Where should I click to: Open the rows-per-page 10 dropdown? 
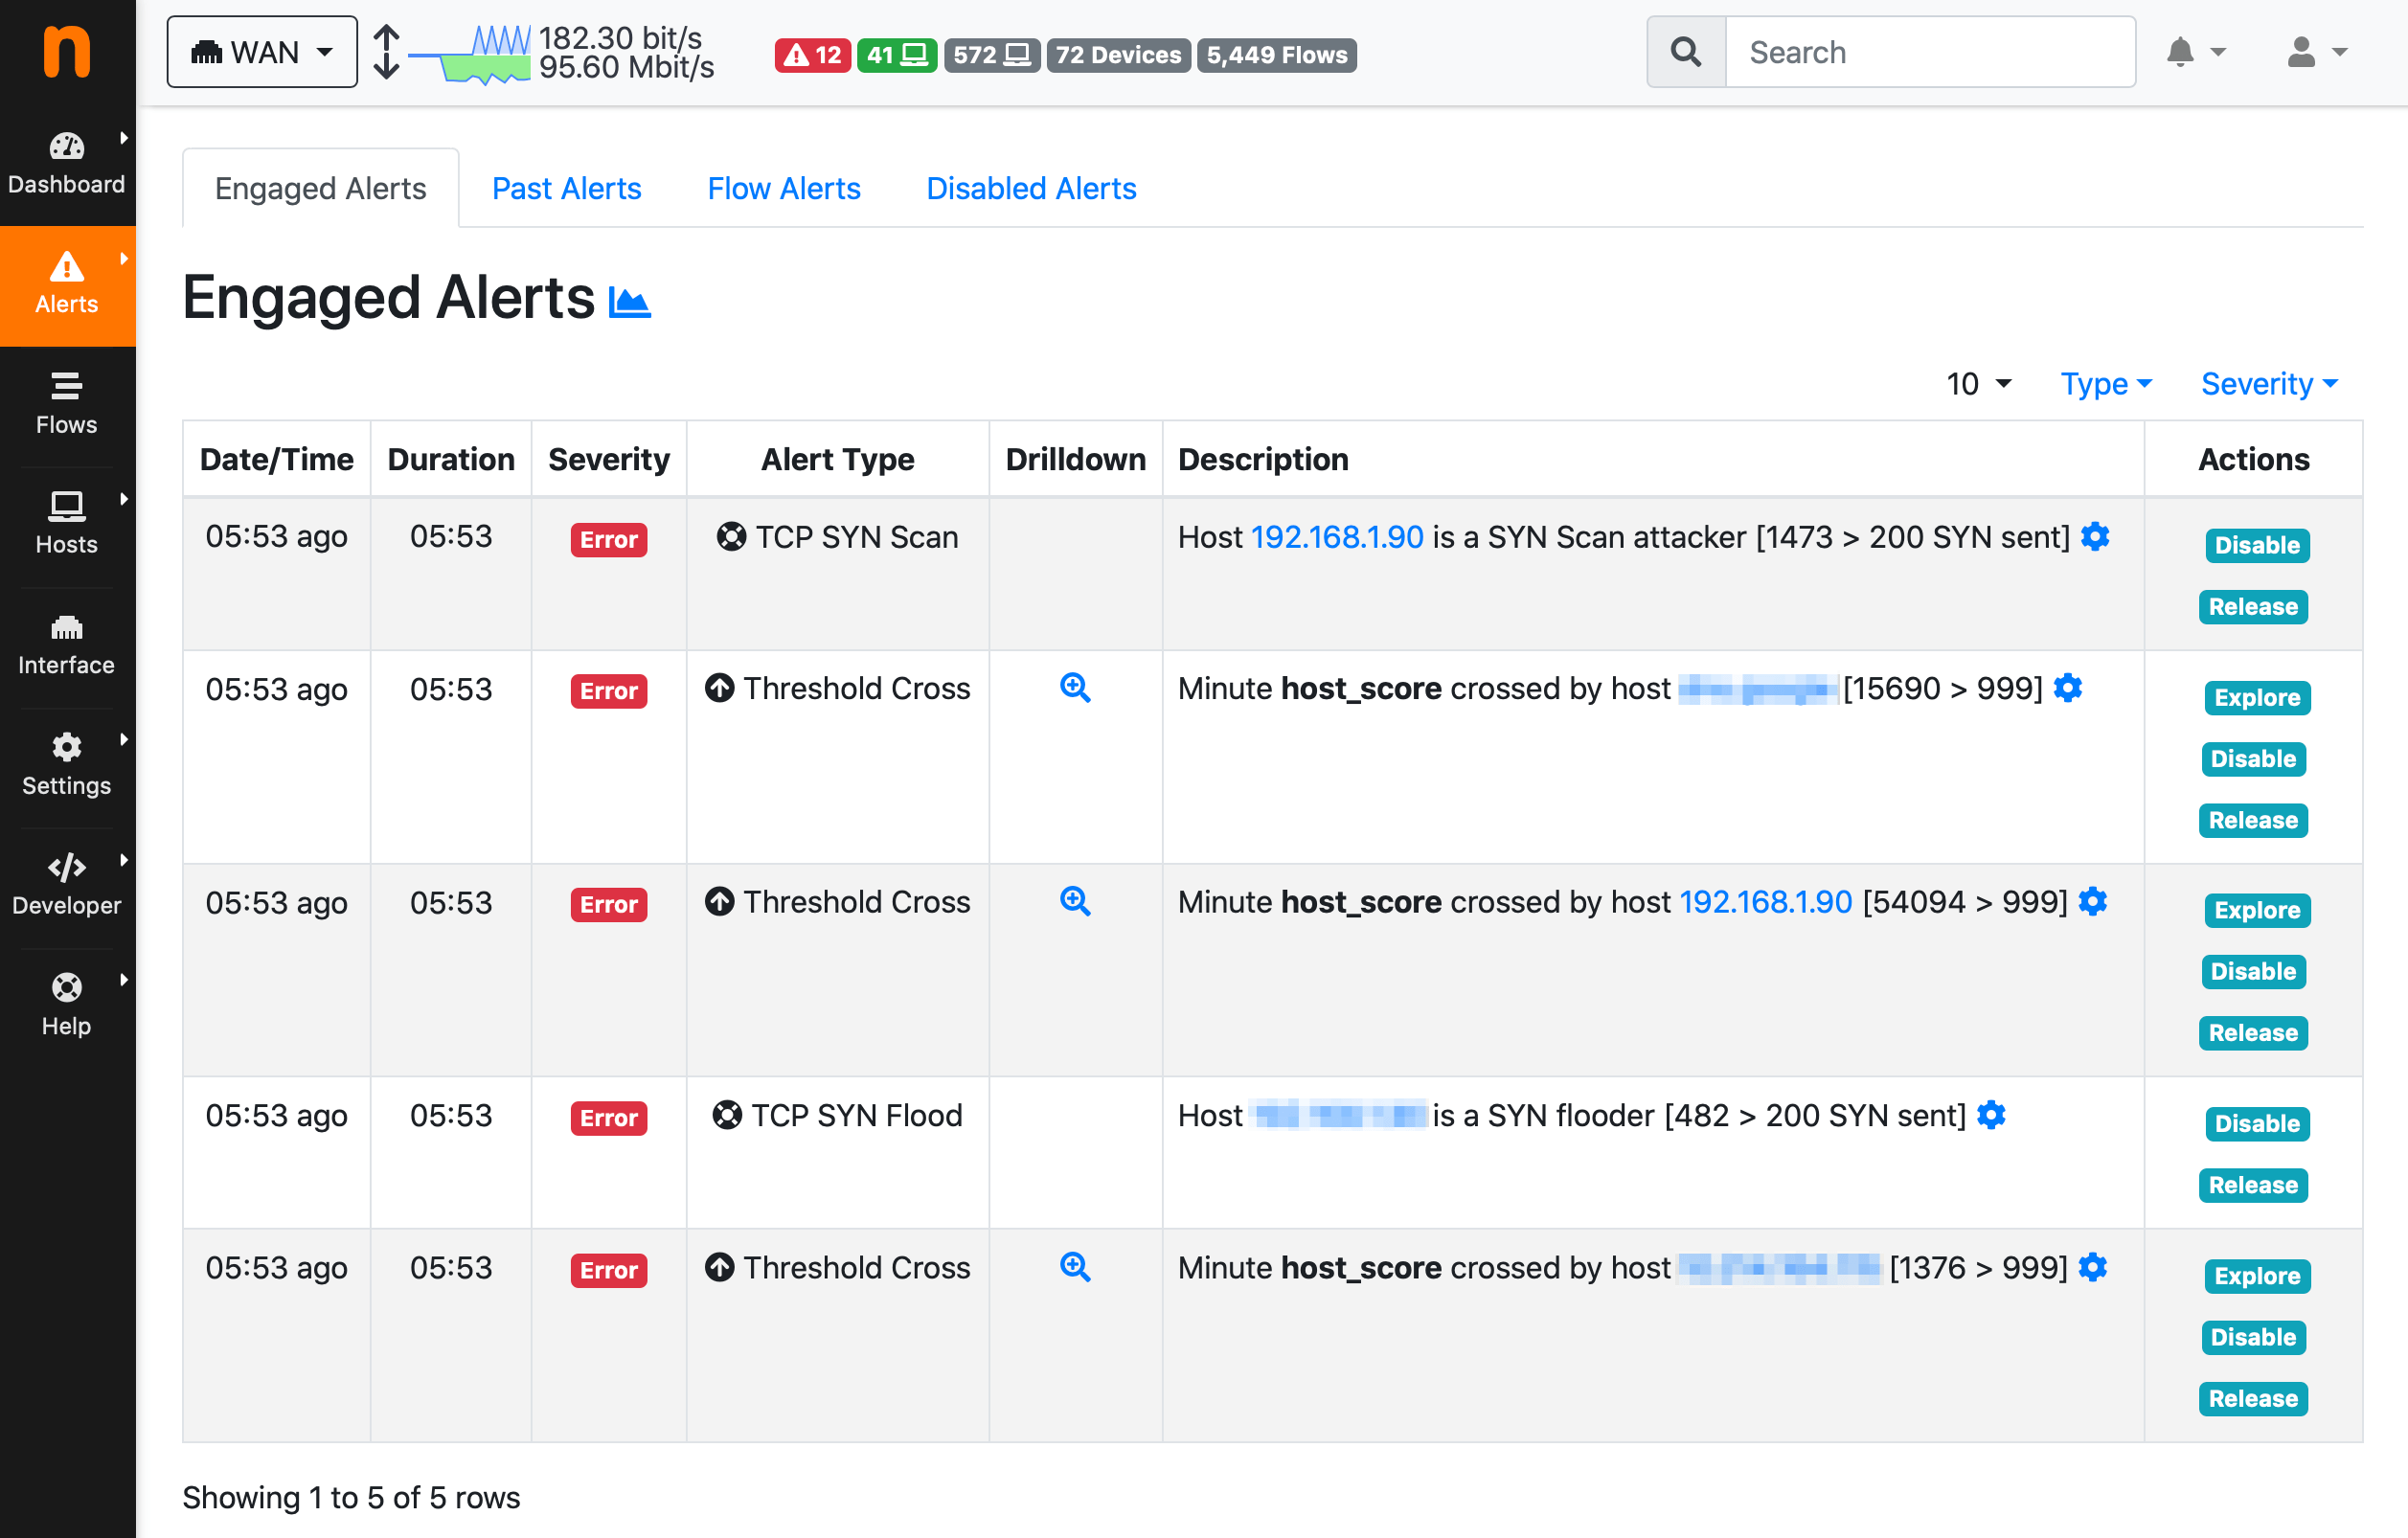pyautogui.click(x=1978, y=384)
